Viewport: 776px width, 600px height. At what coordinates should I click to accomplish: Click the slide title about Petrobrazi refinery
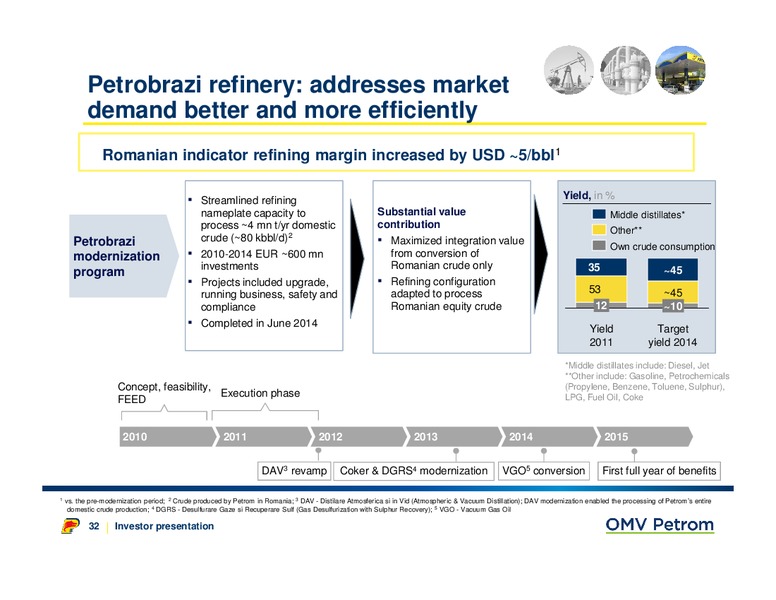[298, 97]
